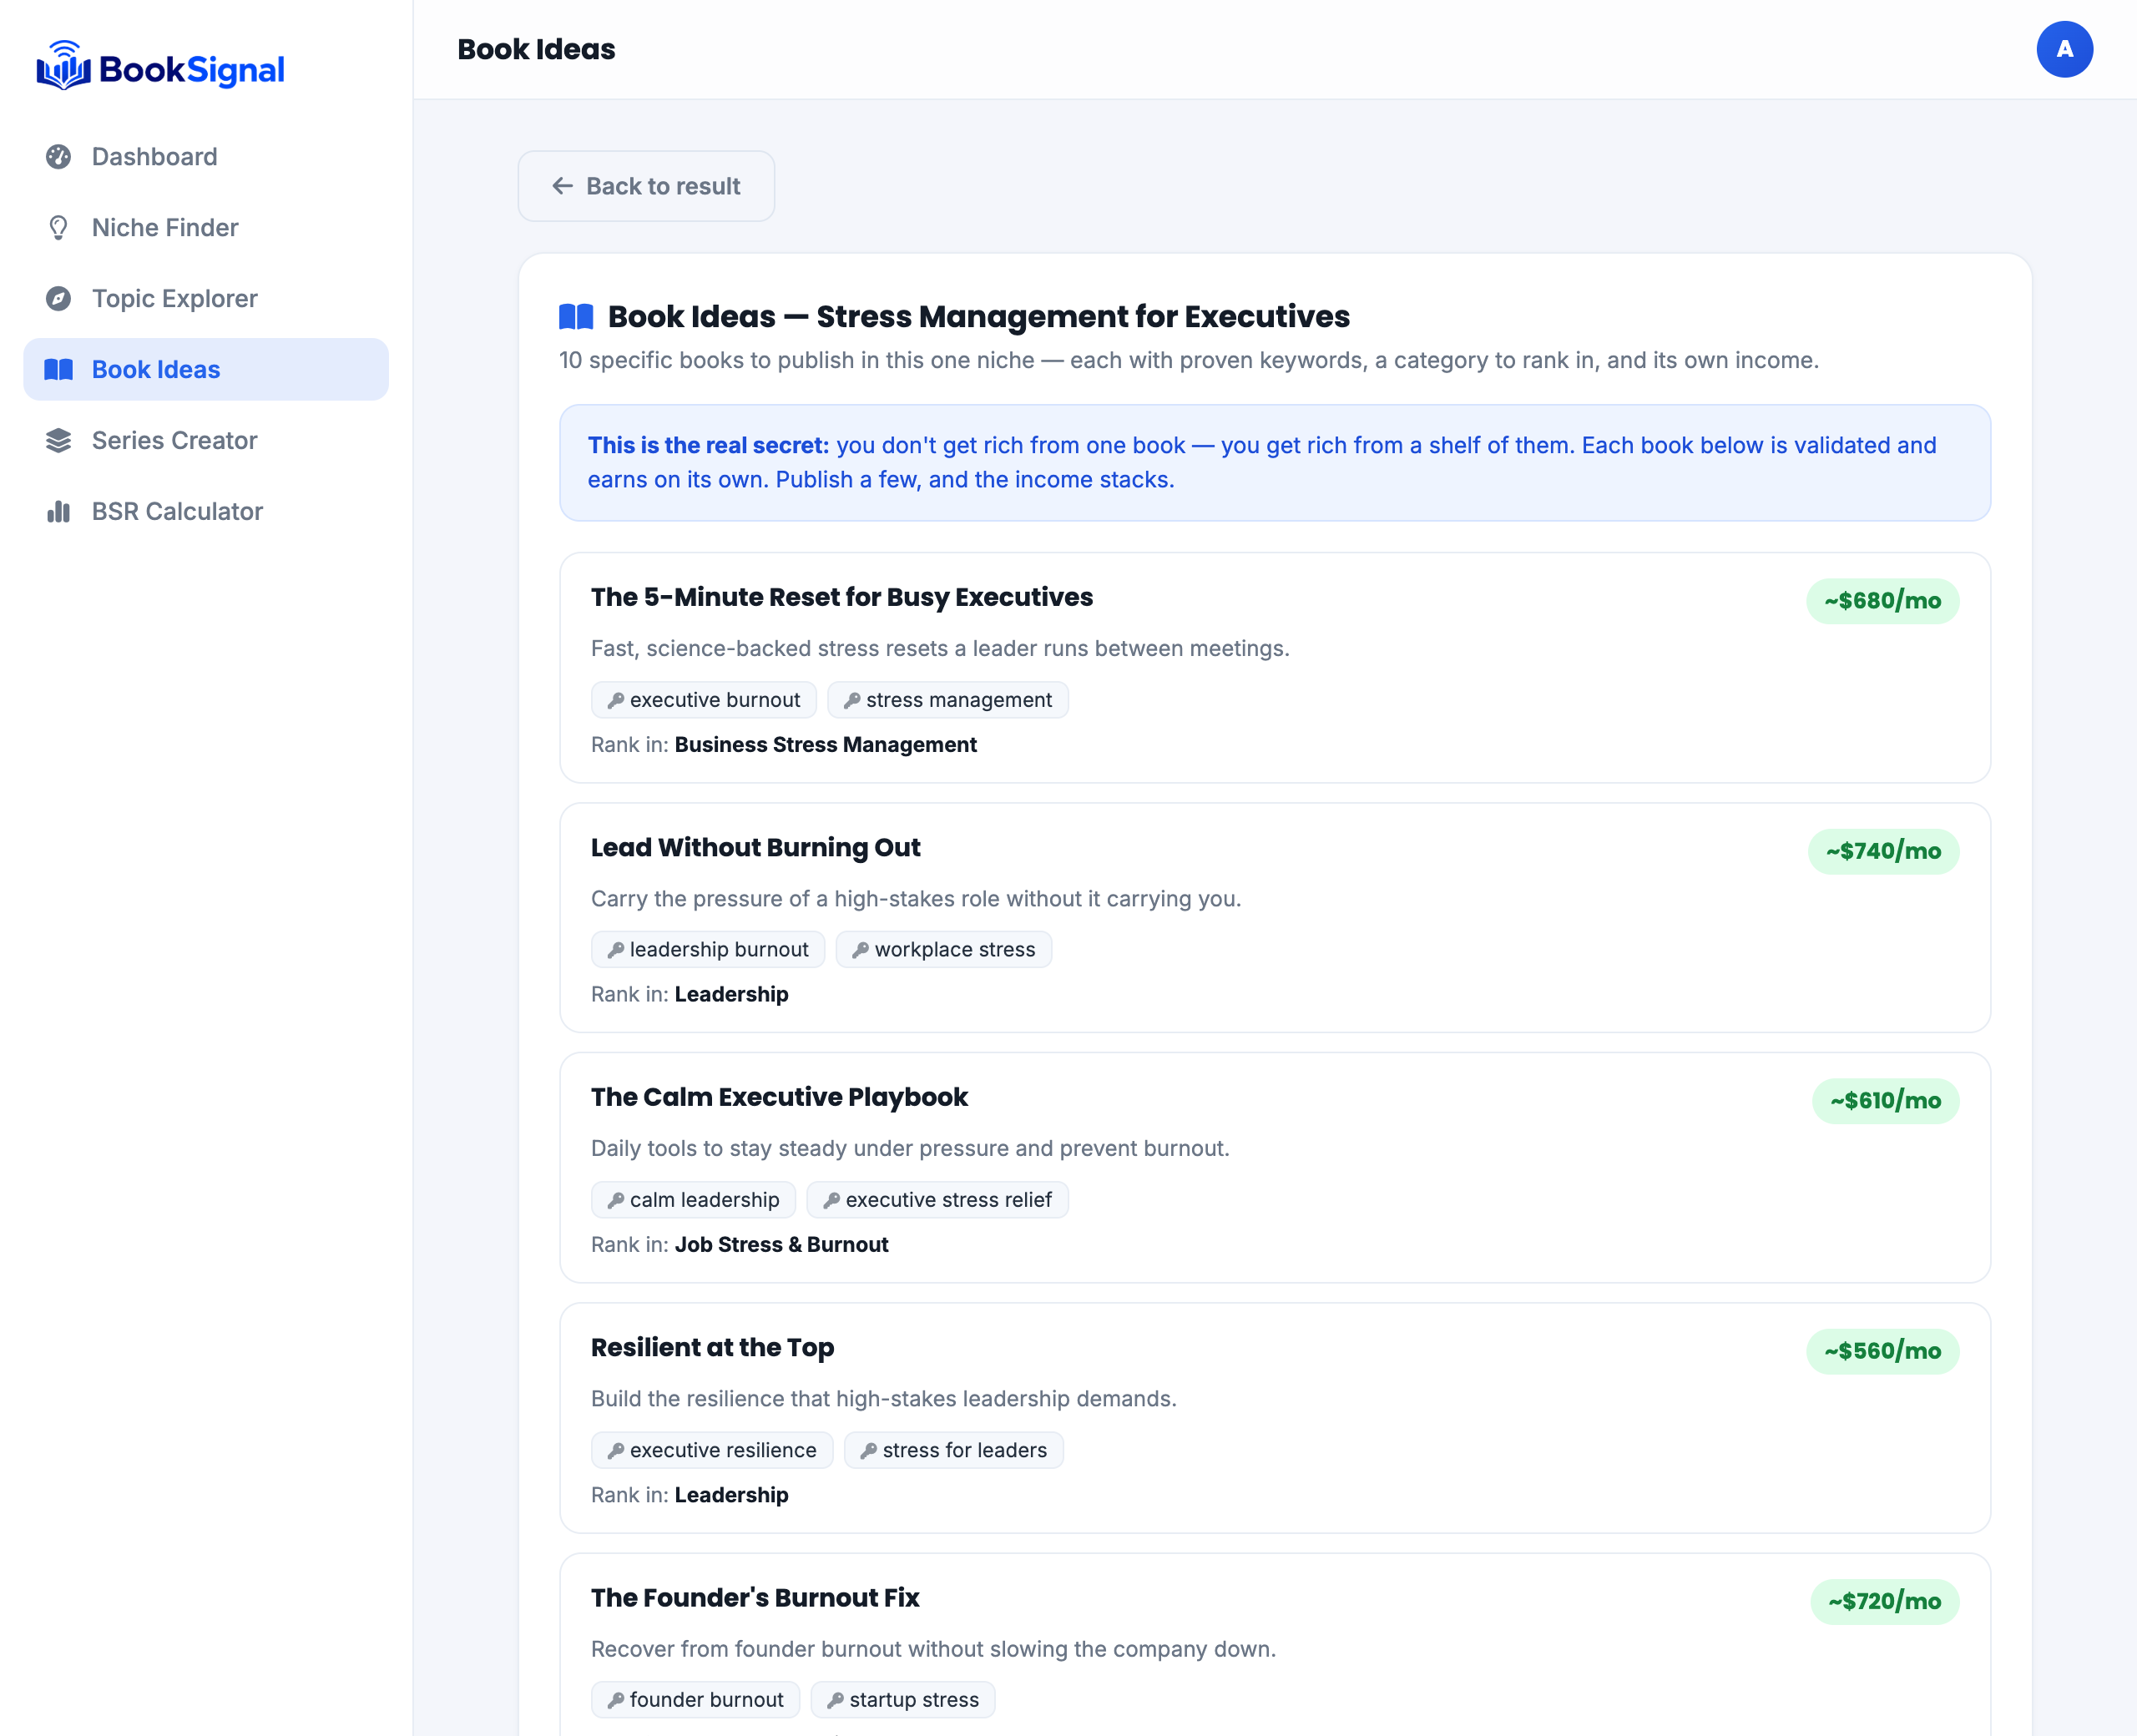
Task: Click the book icon beside the page heading
Action: tap(576, 317)
